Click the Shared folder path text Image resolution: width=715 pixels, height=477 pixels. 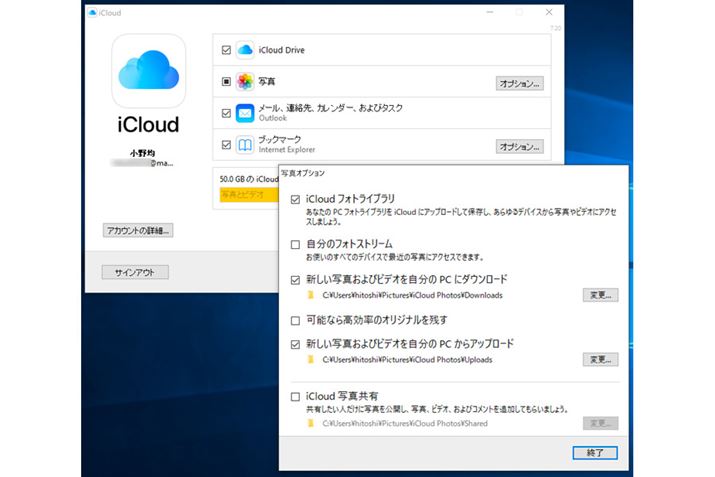(405, 423)
